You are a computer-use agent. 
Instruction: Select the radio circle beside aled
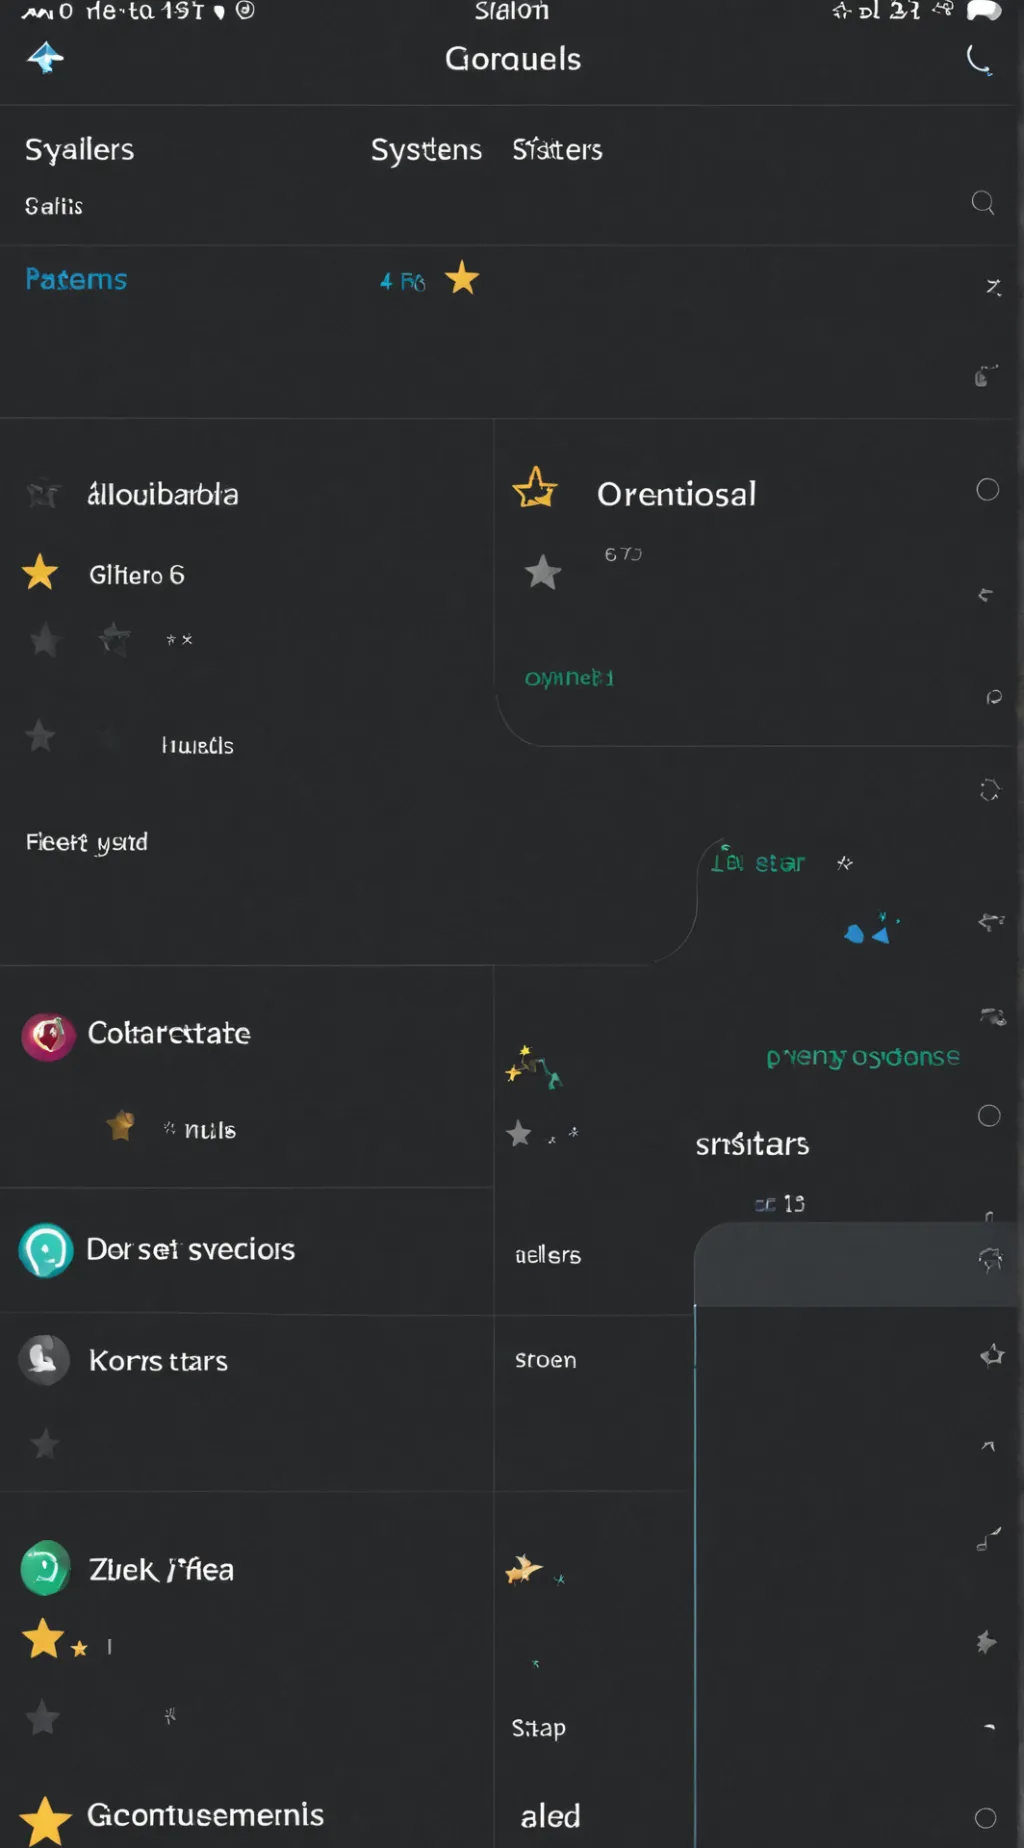[986, 1818]
